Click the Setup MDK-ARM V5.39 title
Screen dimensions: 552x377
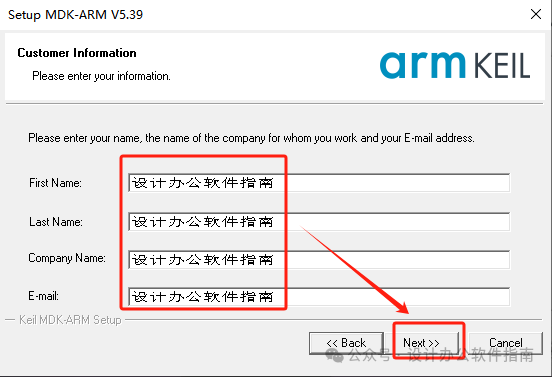(75, 15)
